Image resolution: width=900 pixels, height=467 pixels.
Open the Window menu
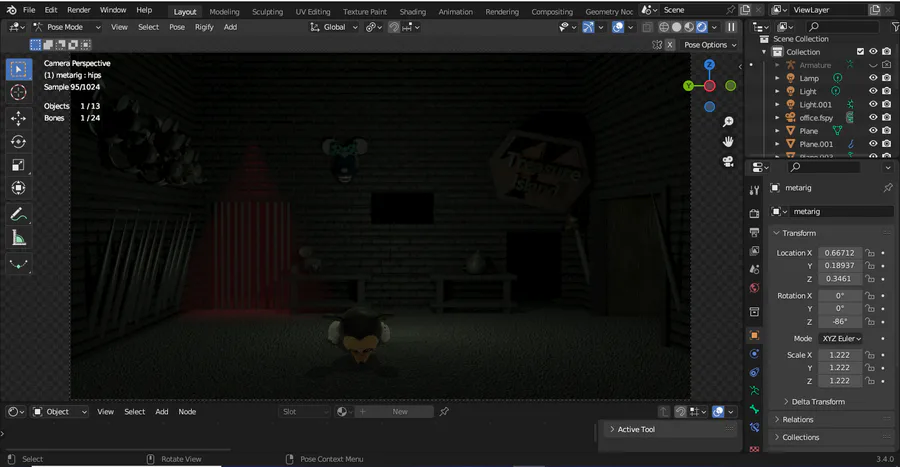click(113, 10)
